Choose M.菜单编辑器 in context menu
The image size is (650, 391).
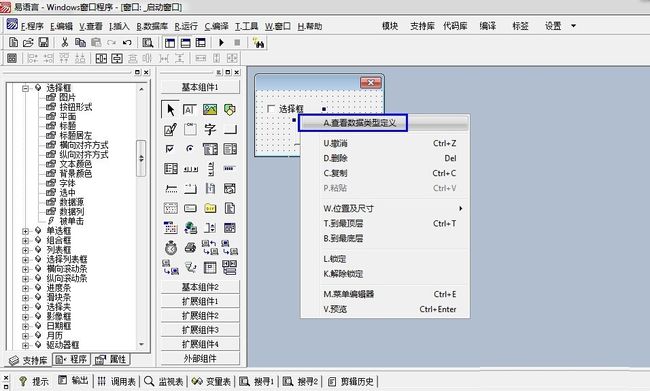386,294
